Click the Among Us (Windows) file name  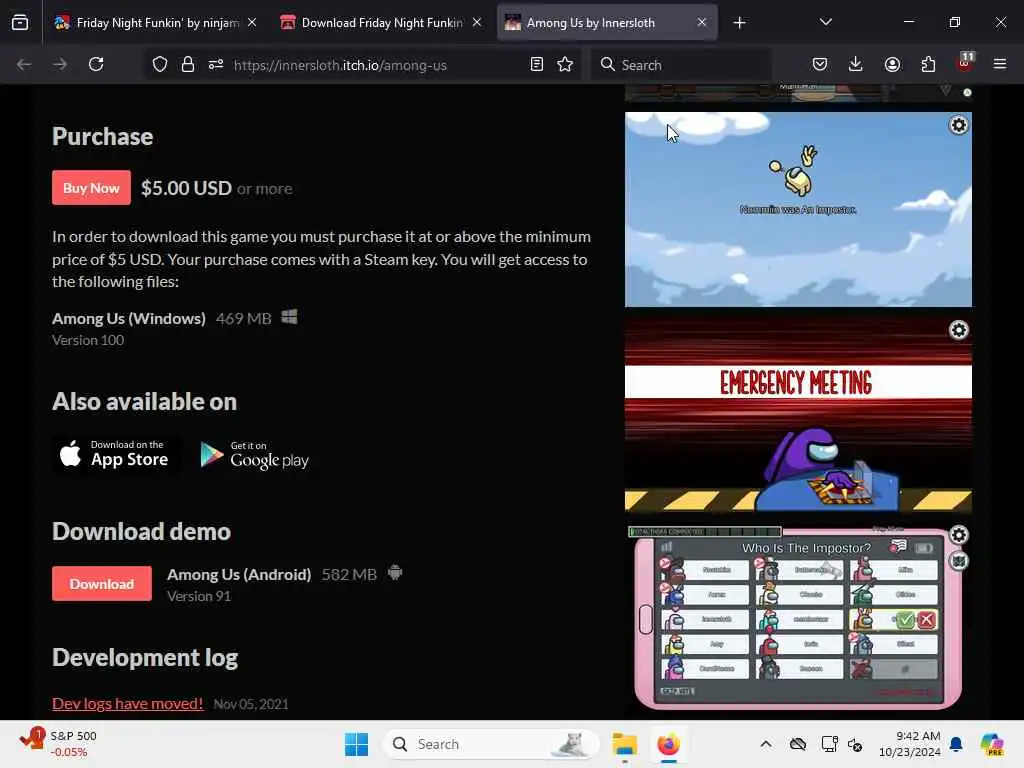[x=129, y=319]
